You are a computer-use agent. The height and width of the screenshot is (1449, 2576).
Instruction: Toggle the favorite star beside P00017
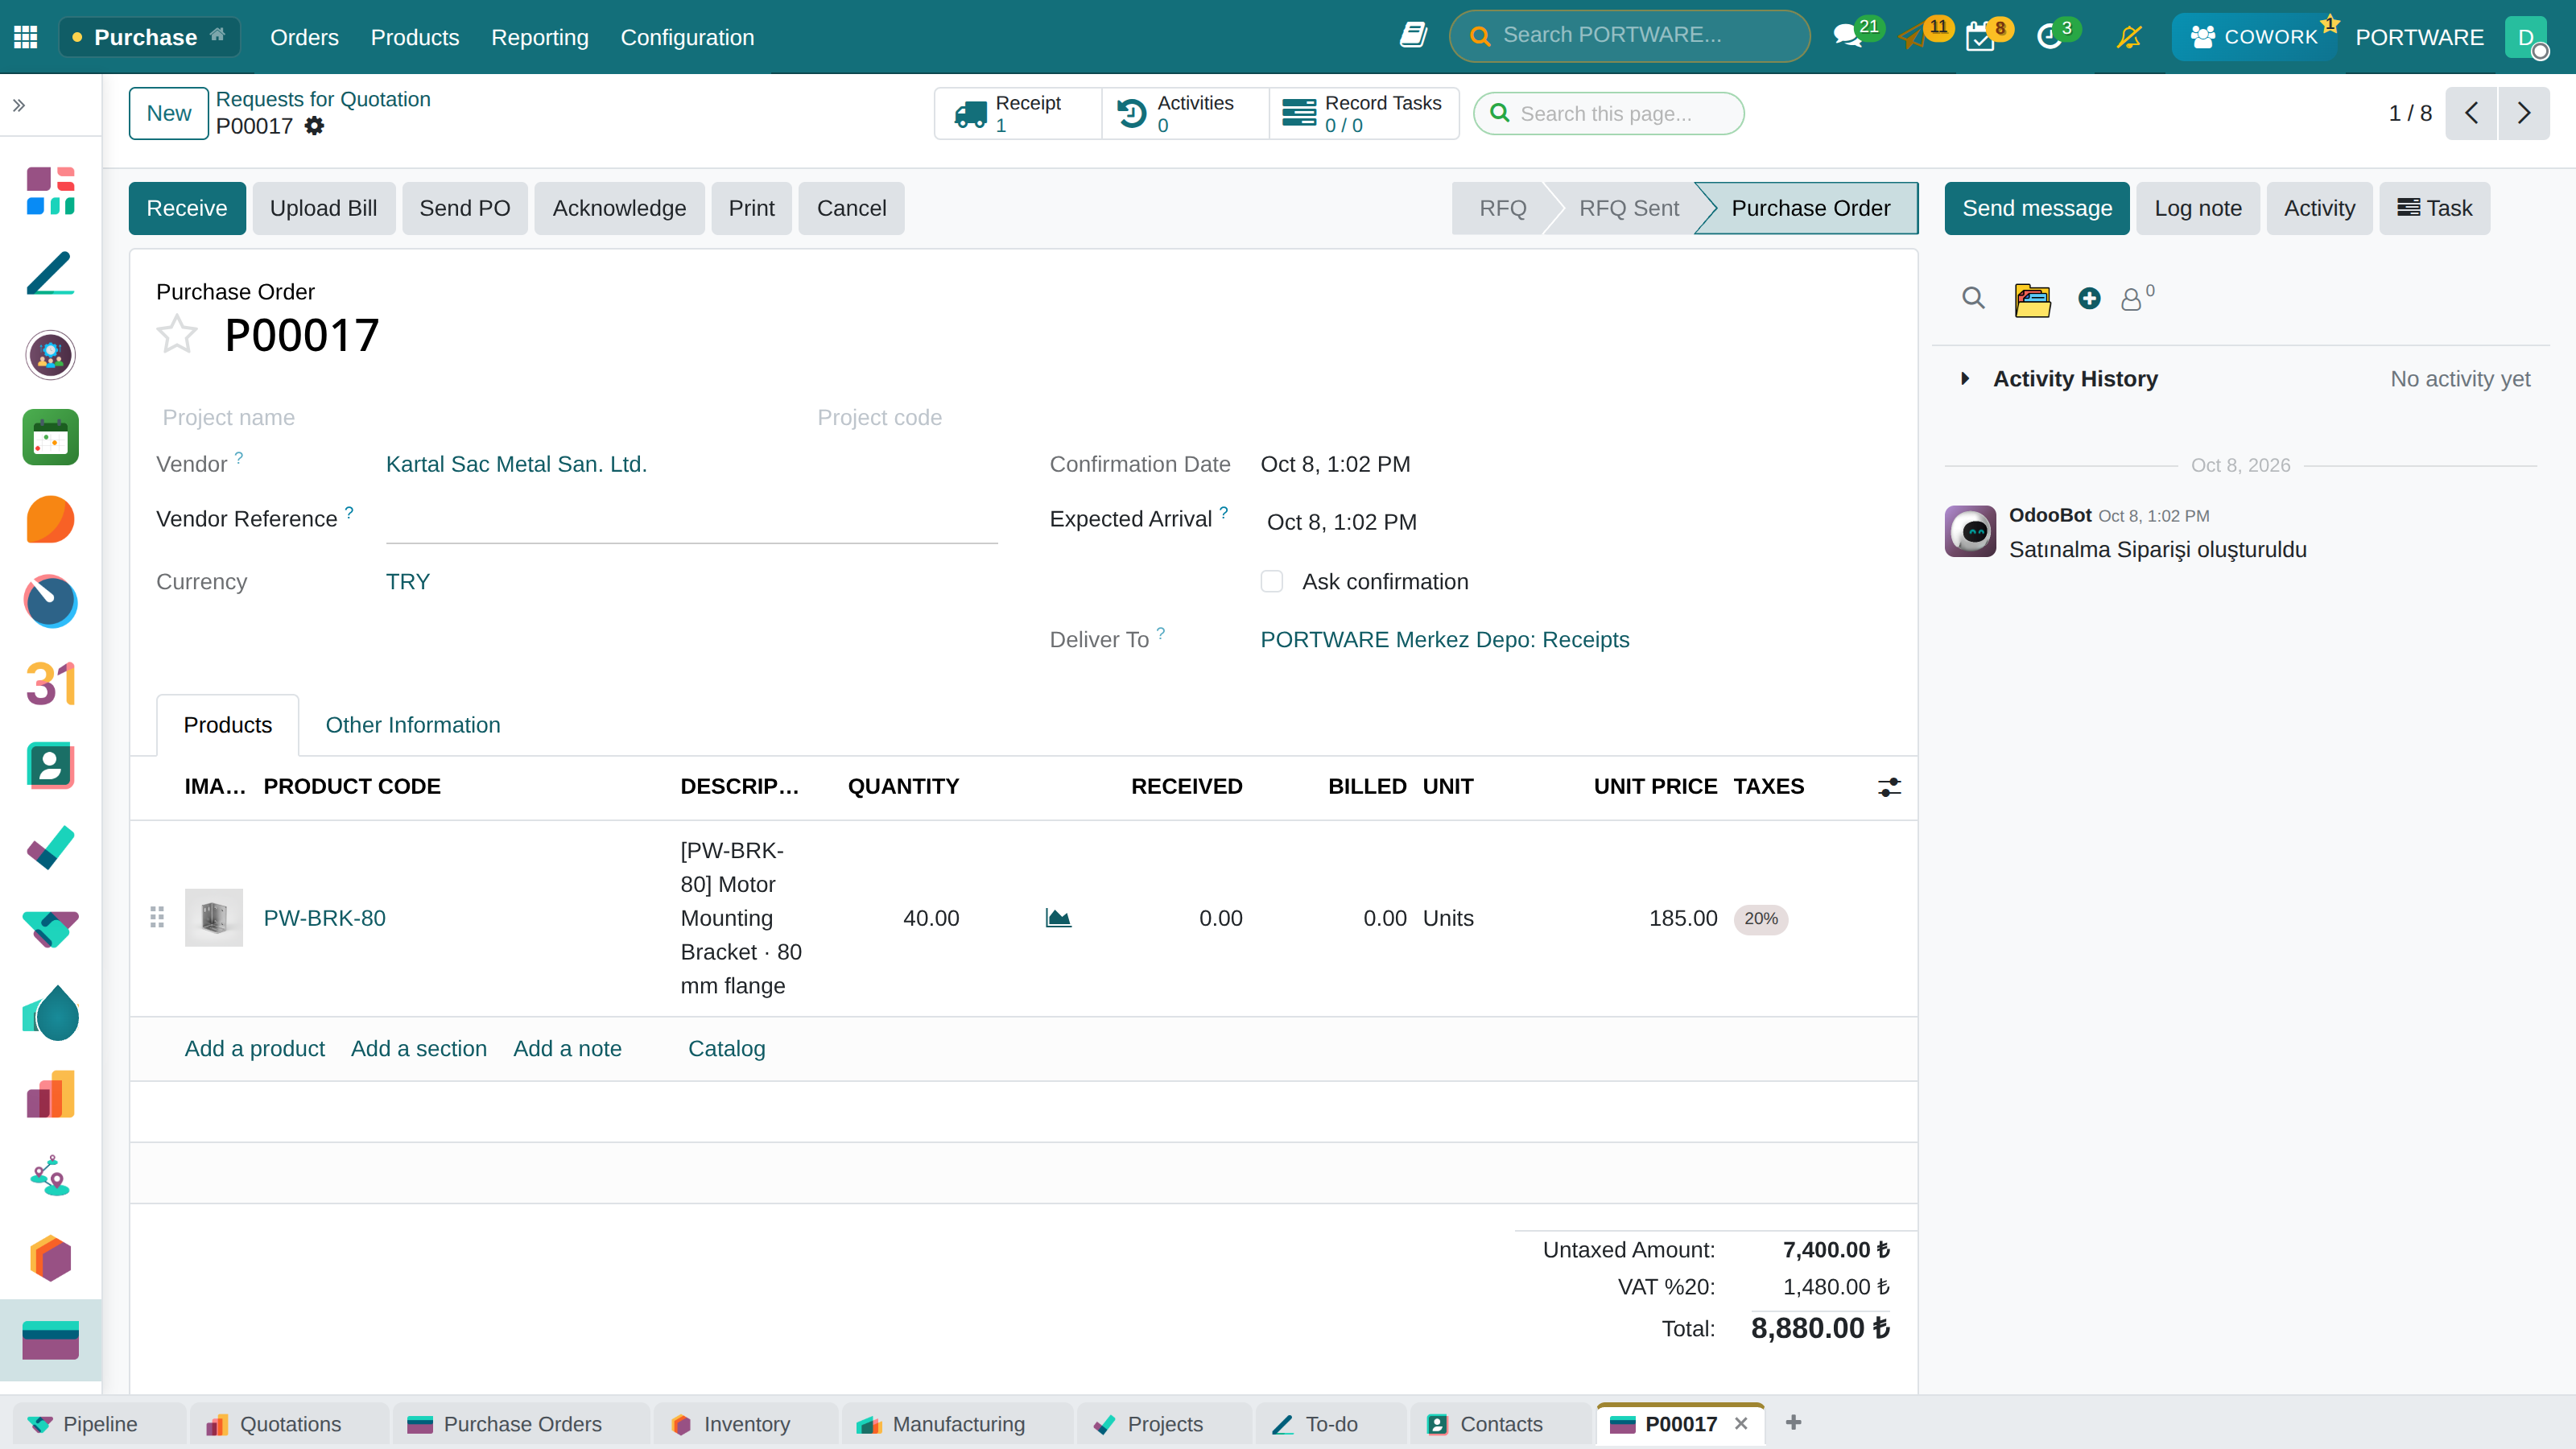(177, 334)
